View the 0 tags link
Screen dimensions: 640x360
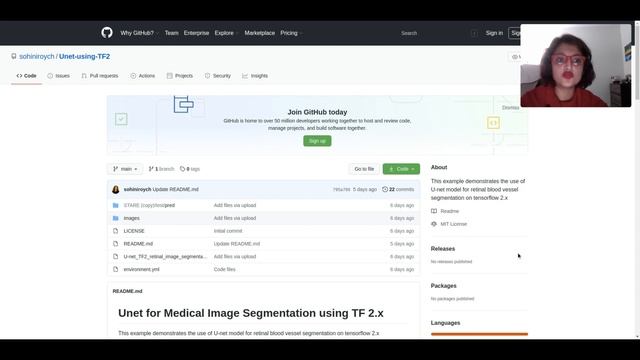[x=190, y=169]
